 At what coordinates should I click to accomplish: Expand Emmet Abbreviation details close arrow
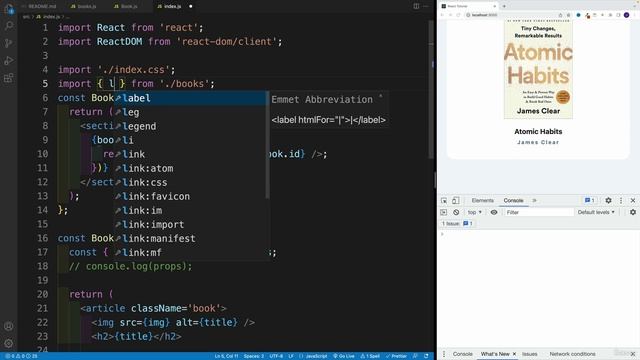380,97
